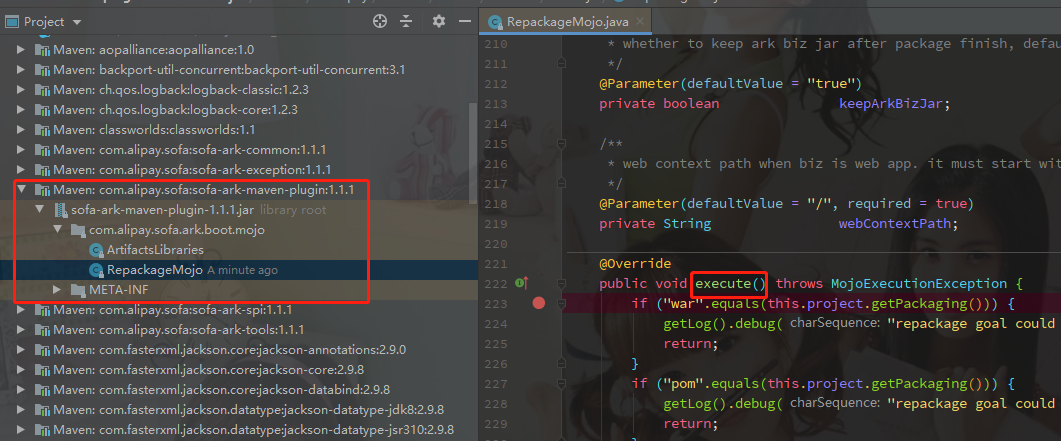Click the com.alipay.sofa.ark.boot.mojo package icon
The width and height of the screenshot is (1061, 441).
point(78,230)
